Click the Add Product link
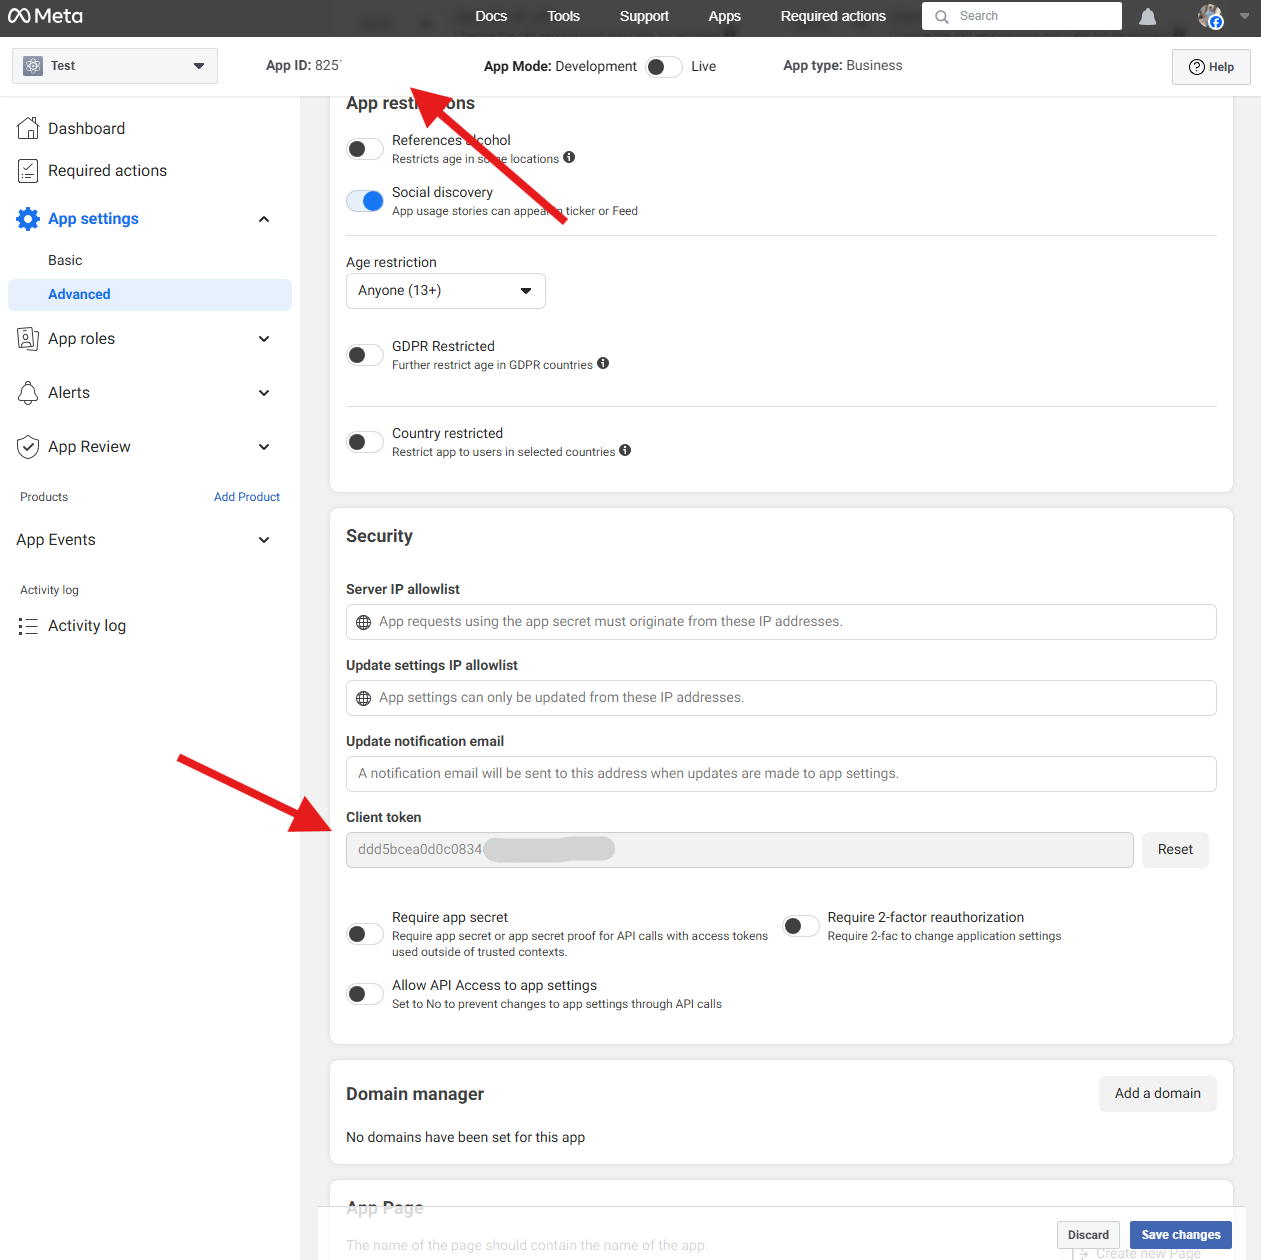This screenshot has width=1261, height=1260. pos(247,497)
